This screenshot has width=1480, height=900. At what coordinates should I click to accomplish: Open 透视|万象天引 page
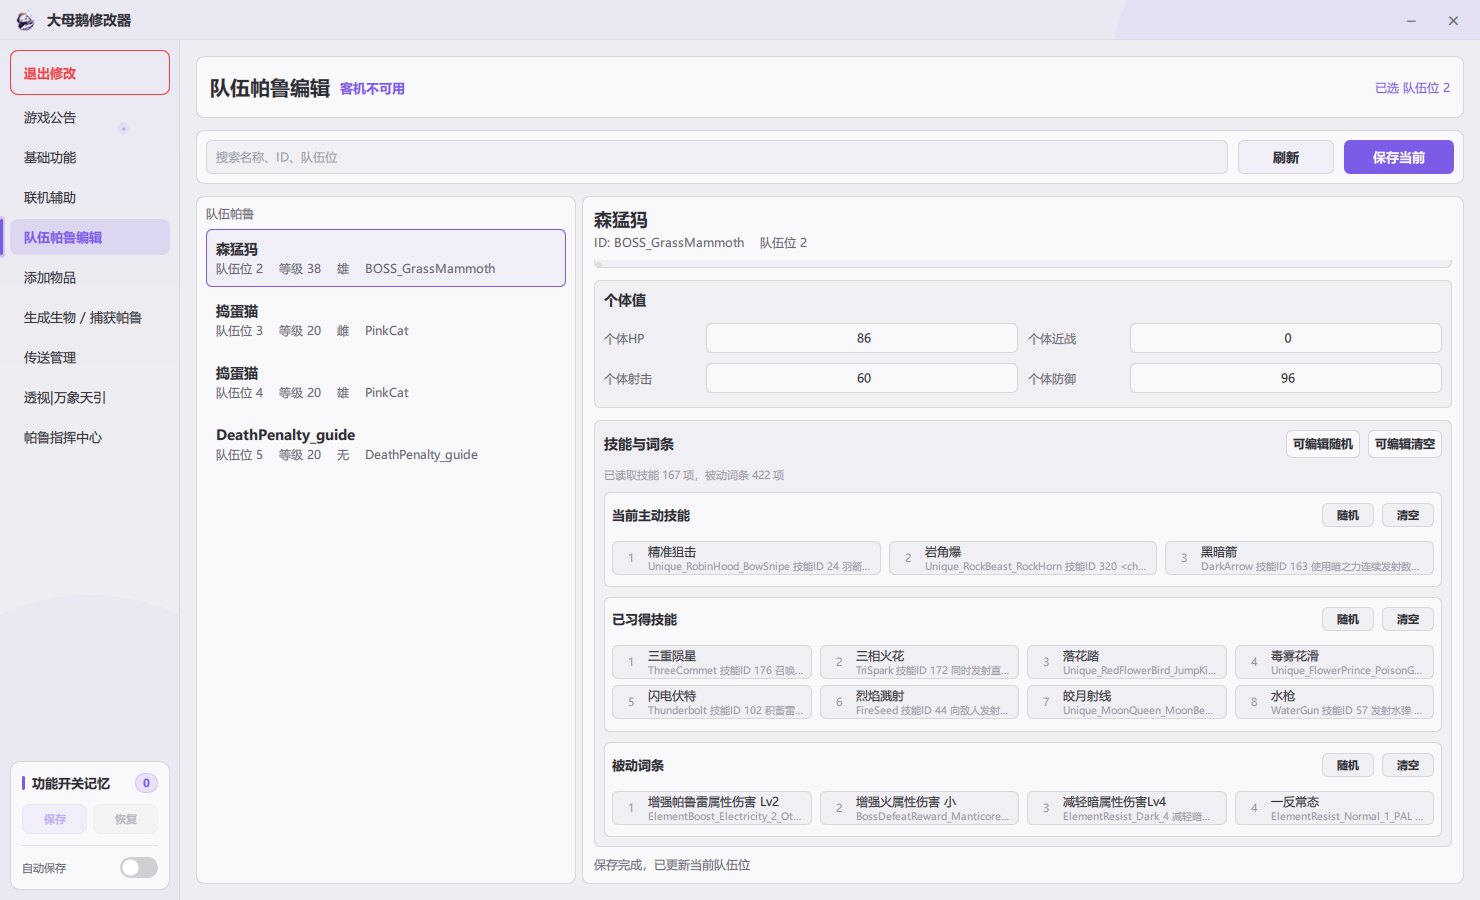pos(90,398)
